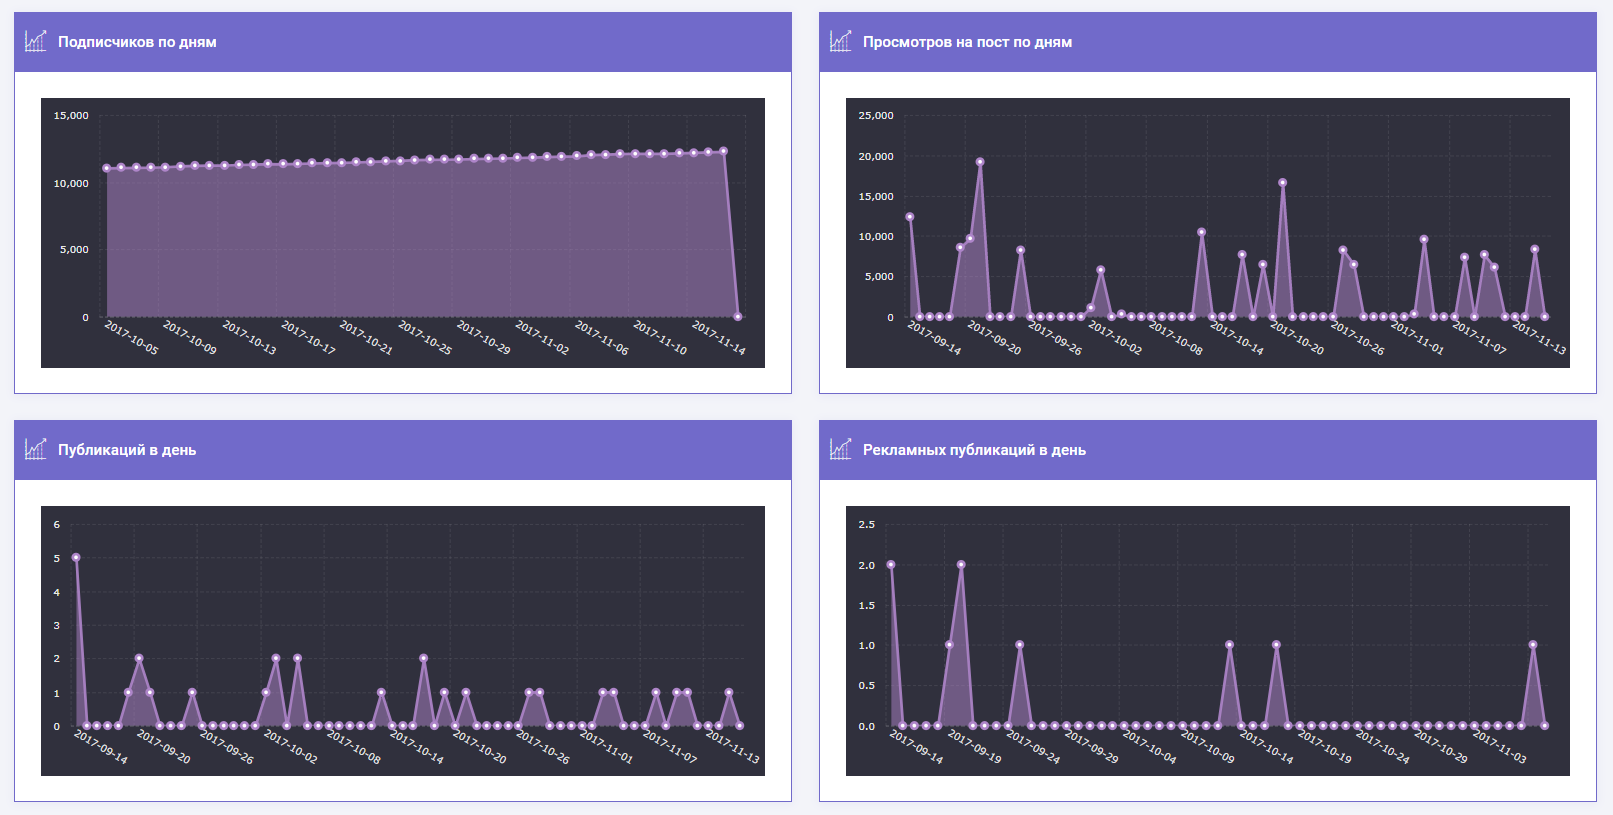
Task: Click last 1.0 peak in ad publications chart
Action: pyautogui.click(x=1532, y=645)
